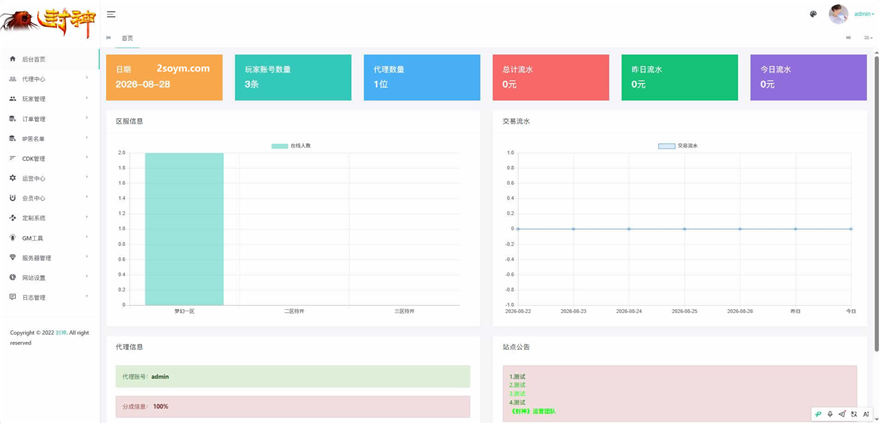Collapse the sidebar with the hamburger icon
Screen dimensions: 880x424
[111, 15]
